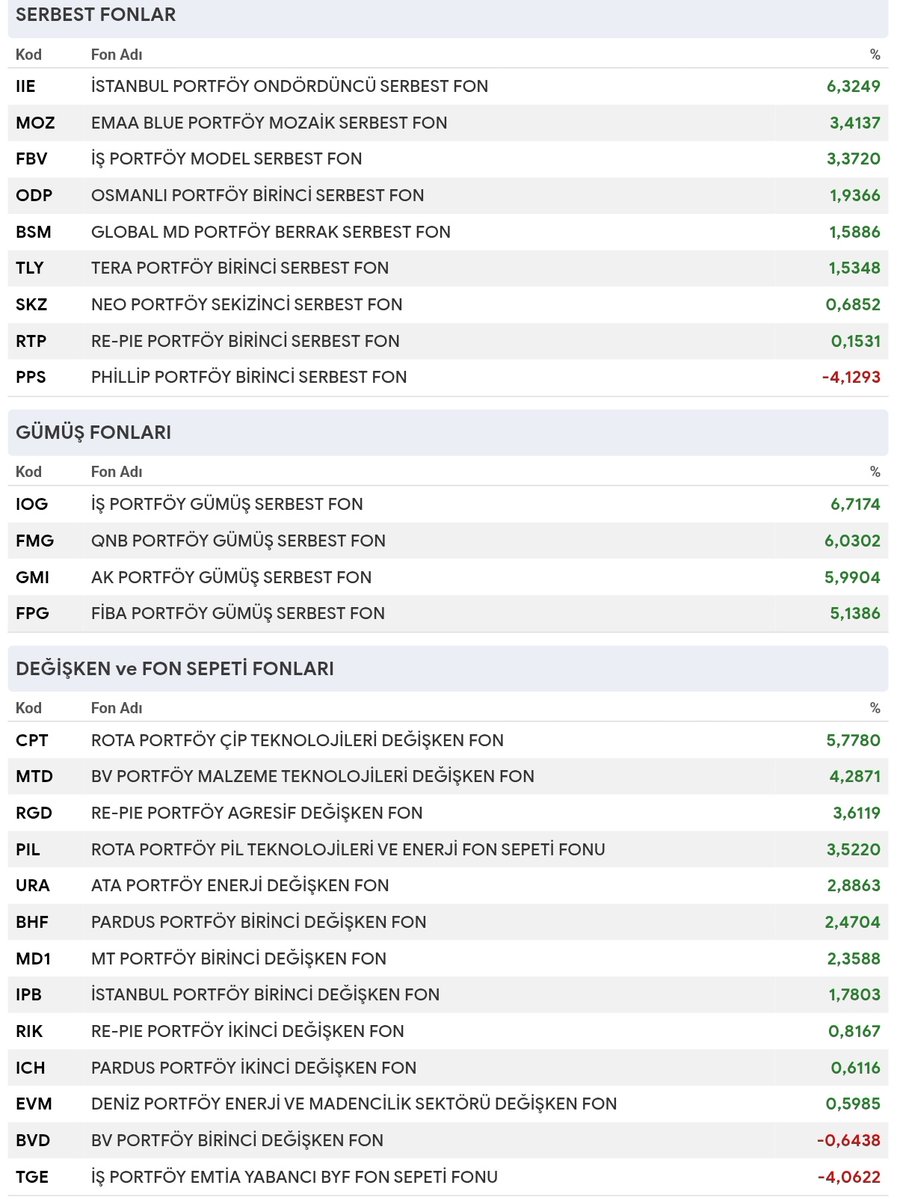Select QNB PORTFÖY GÜMÜŞ SERBEST FON
This screenshot has height=1200, width=897.
coord(238,541)
